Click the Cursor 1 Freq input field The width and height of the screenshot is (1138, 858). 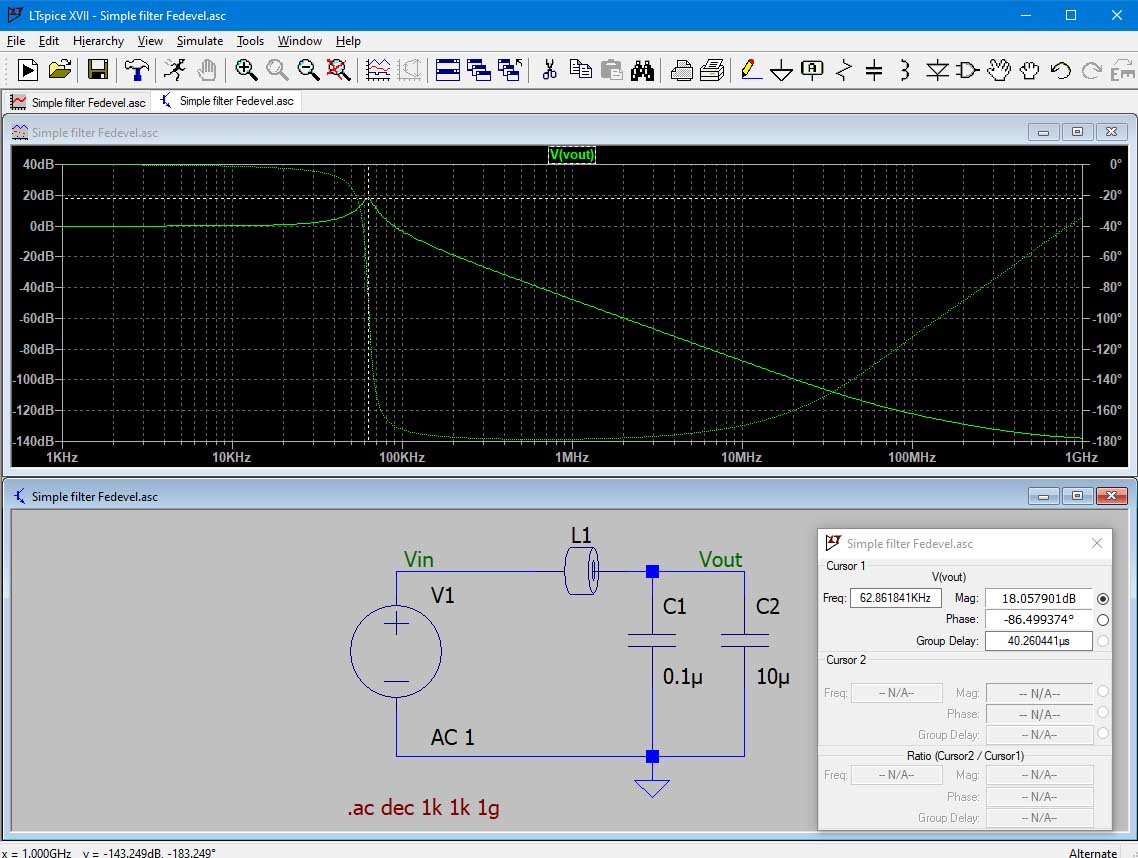pos(895,599)
